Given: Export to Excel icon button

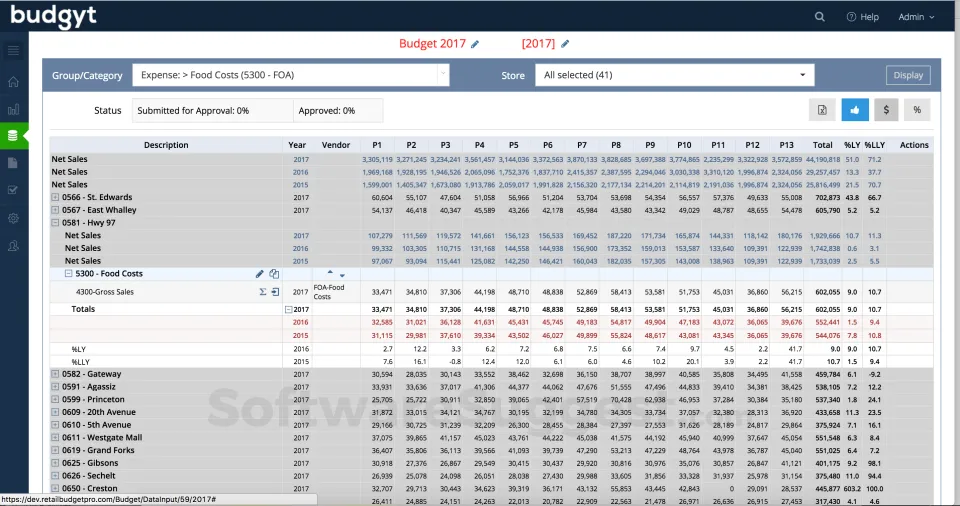Looking at the screenshot, I should [822, 110].
